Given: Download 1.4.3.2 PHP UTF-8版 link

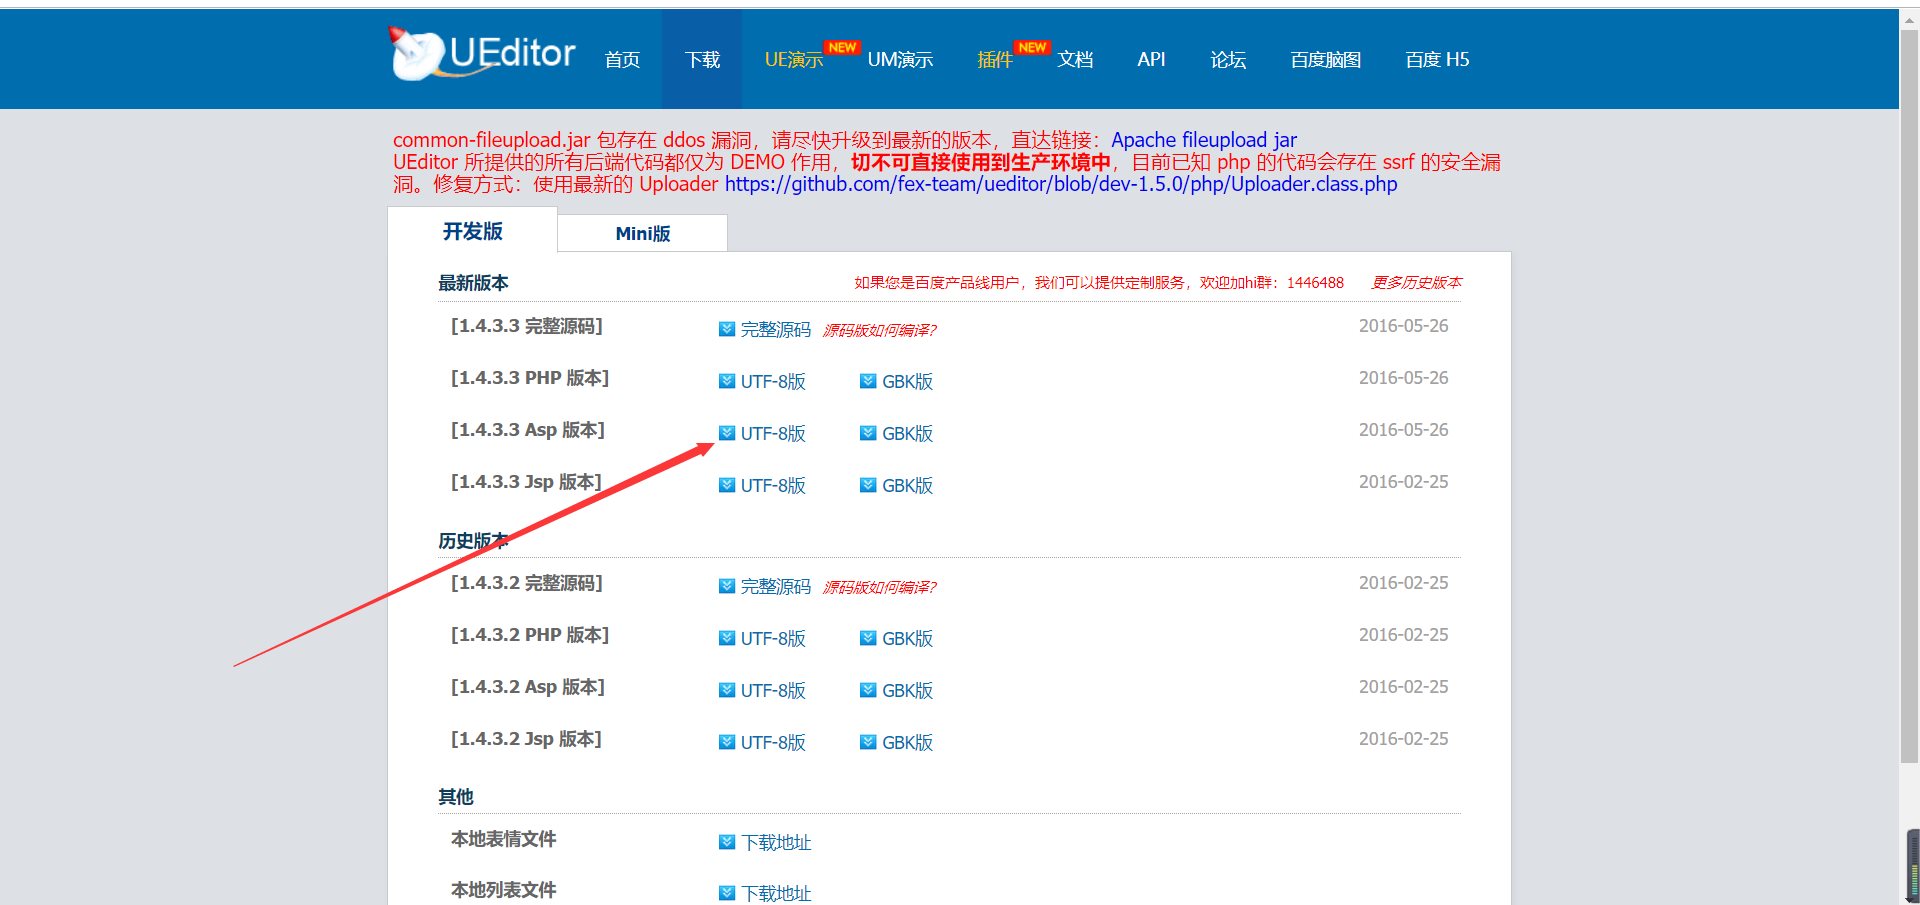Looking at the screenshot, I should (x=773, y=638).
